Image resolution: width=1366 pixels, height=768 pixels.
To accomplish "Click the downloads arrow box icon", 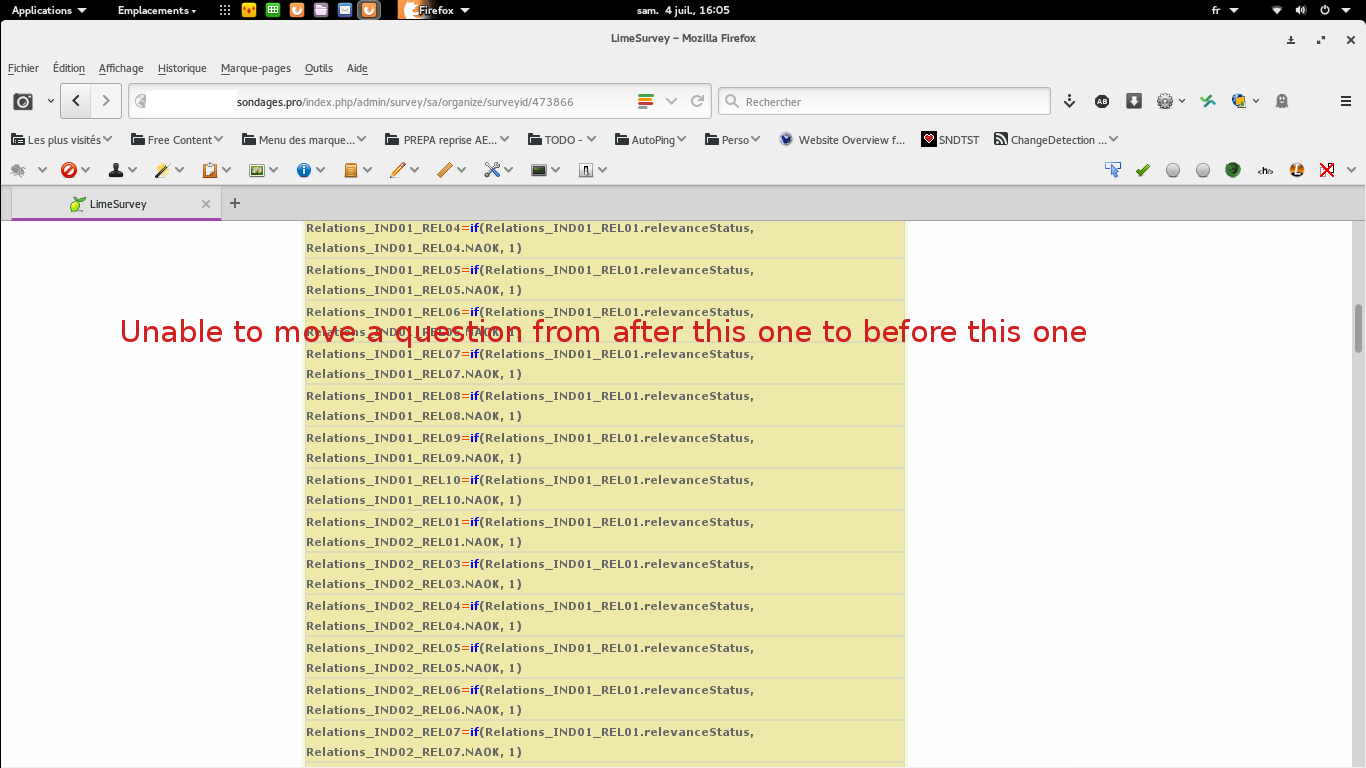I will tap(1134, 101).
